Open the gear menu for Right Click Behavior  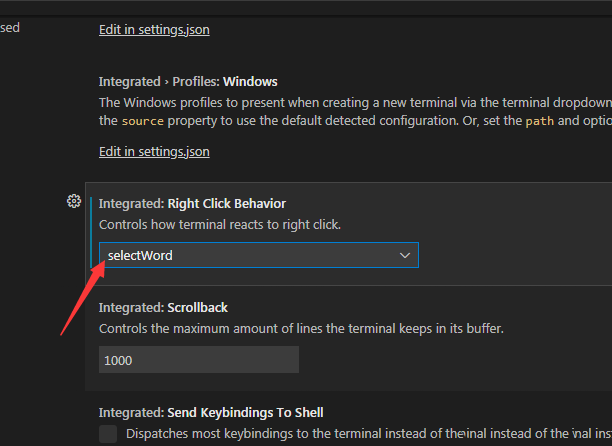[x=73, y=202]
